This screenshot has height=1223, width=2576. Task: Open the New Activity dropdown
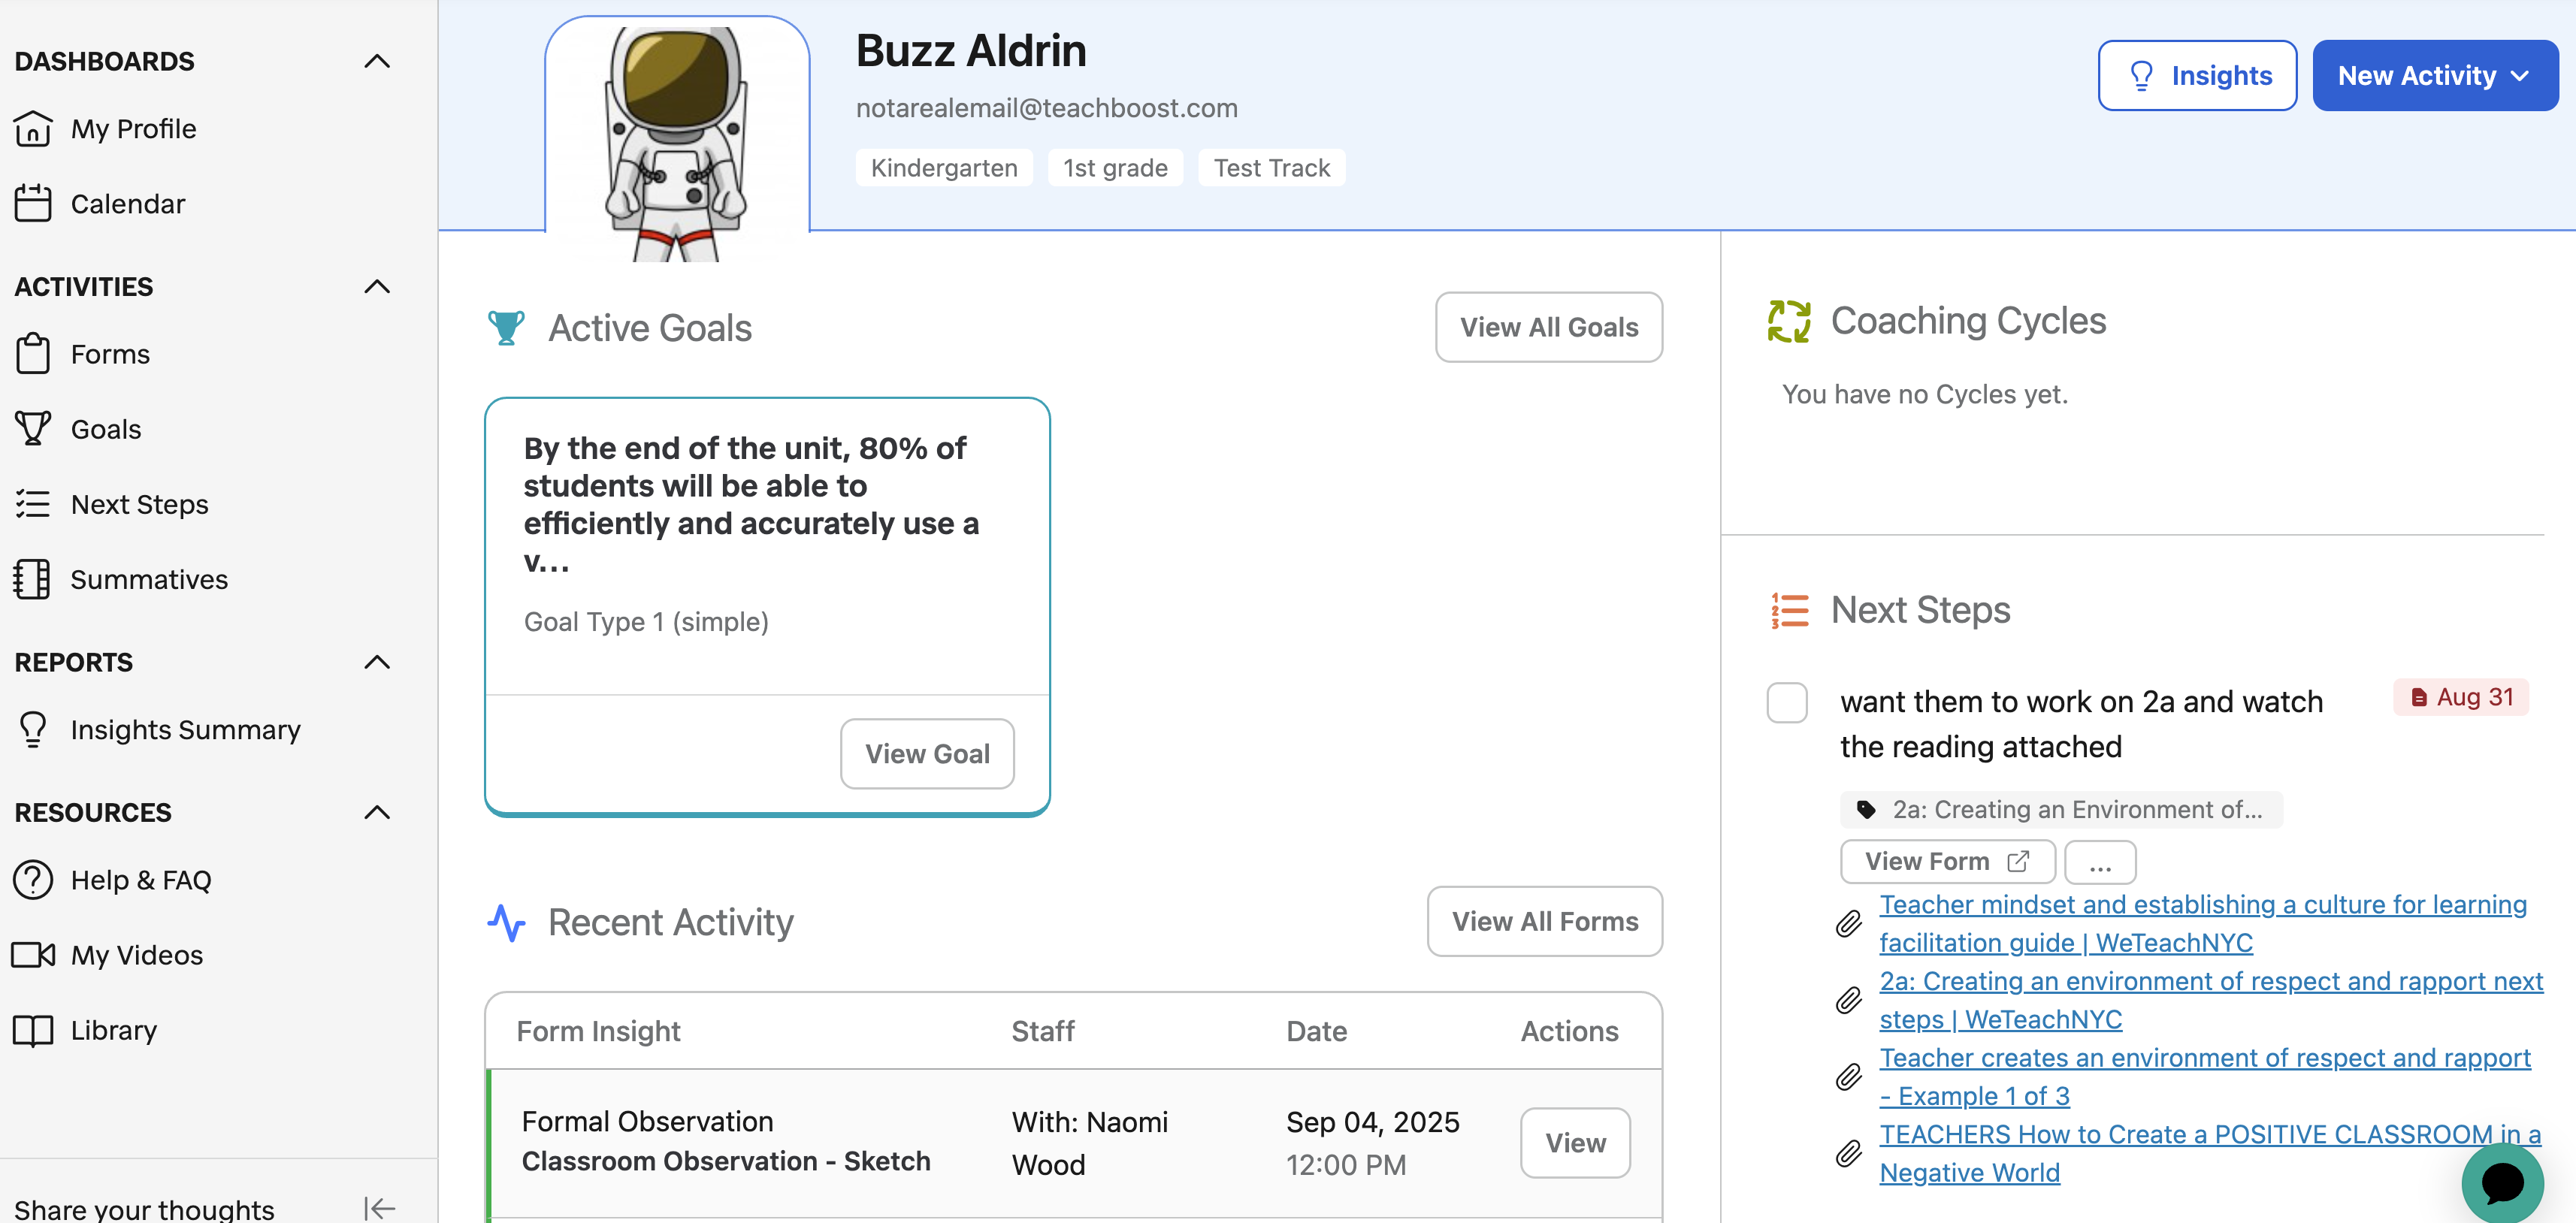(2435, 76)
